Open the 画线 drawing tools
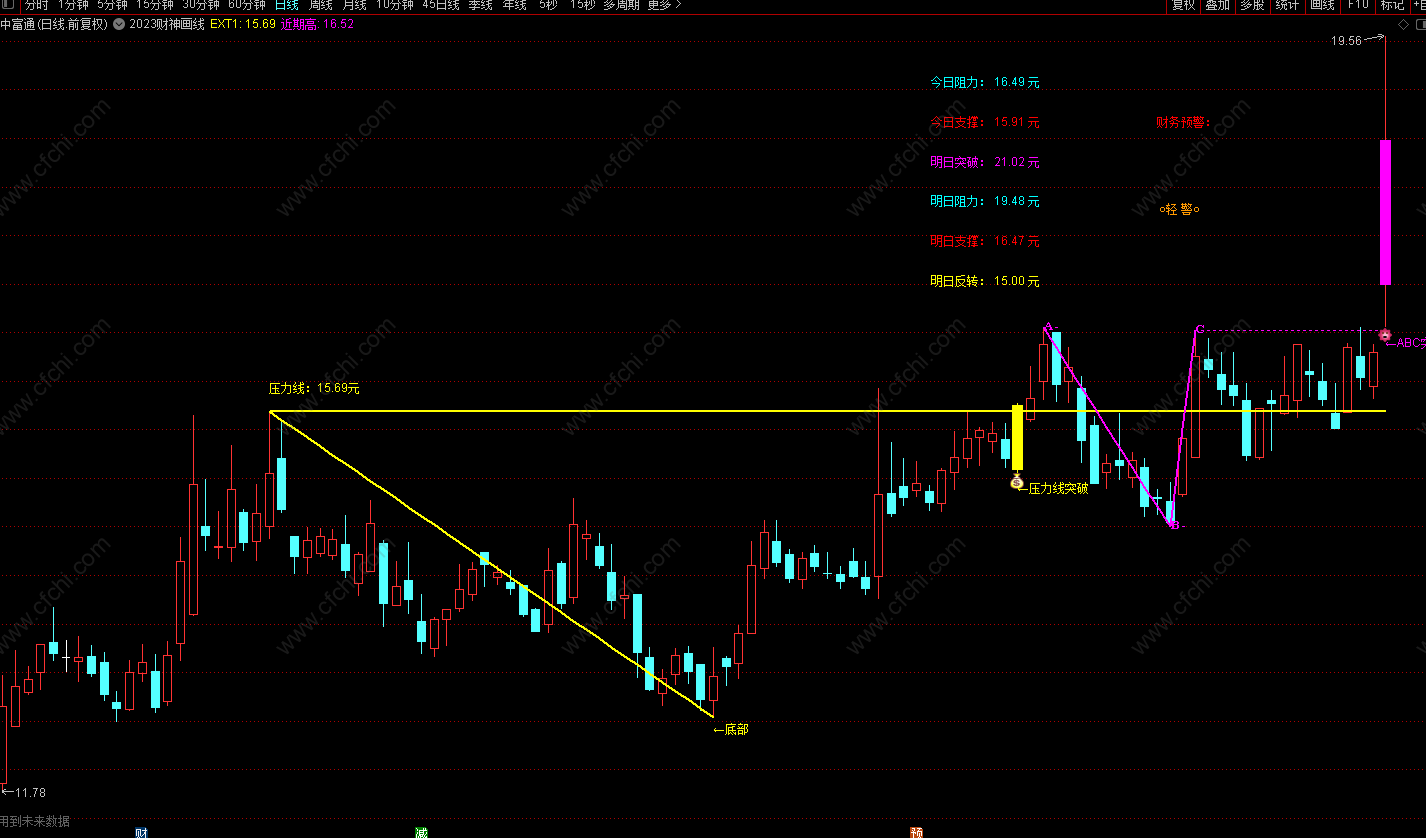1426x838 pixels. pos(1322,5)
